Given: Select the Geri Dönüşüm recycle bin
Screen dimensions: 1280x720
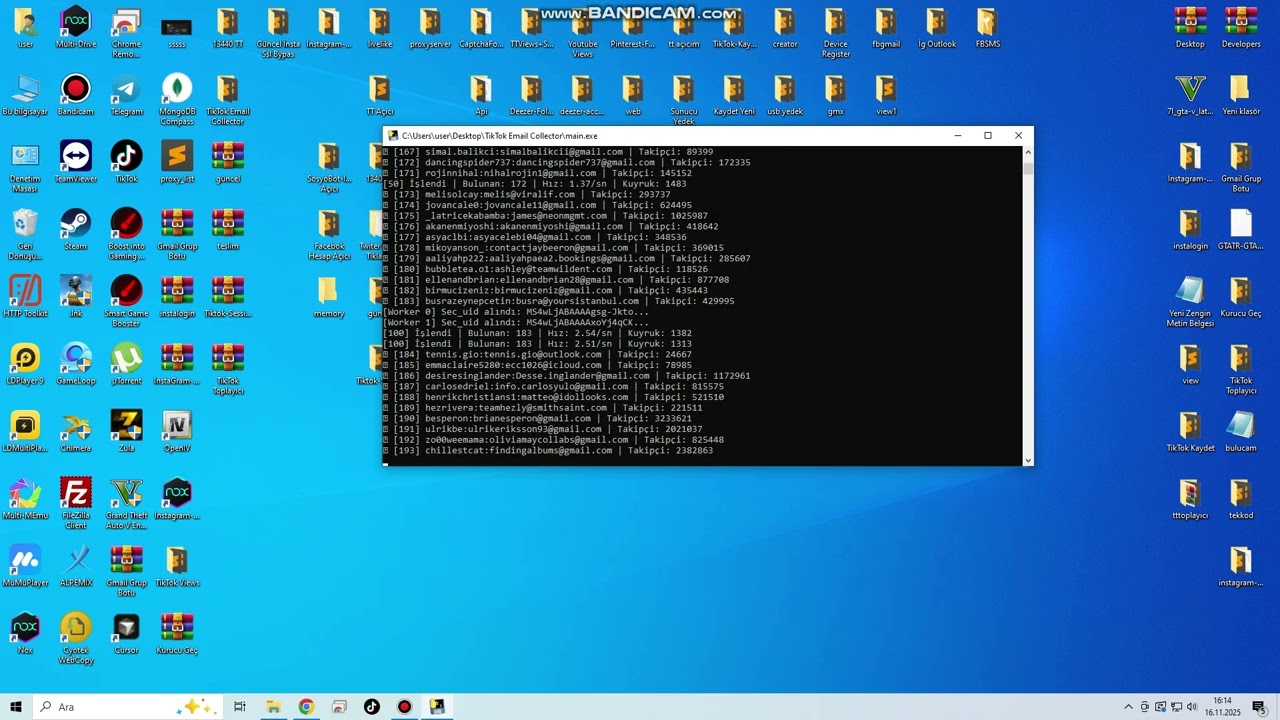Looking at the screenshot, I should point(25,235).
